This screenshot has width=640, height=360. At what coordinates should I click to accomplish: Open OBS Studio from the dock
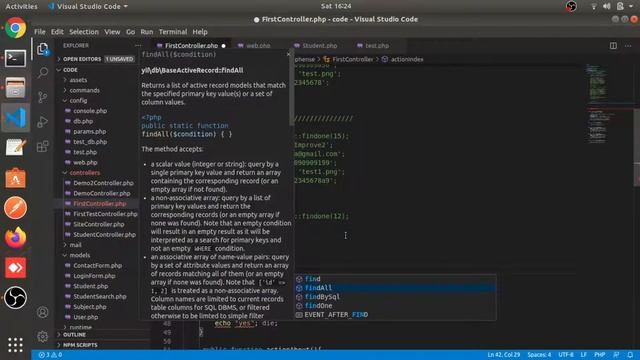[16, 298]
